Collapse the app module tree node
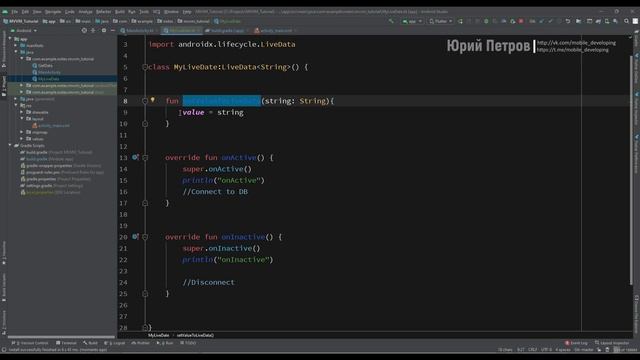 pos(11,39)
